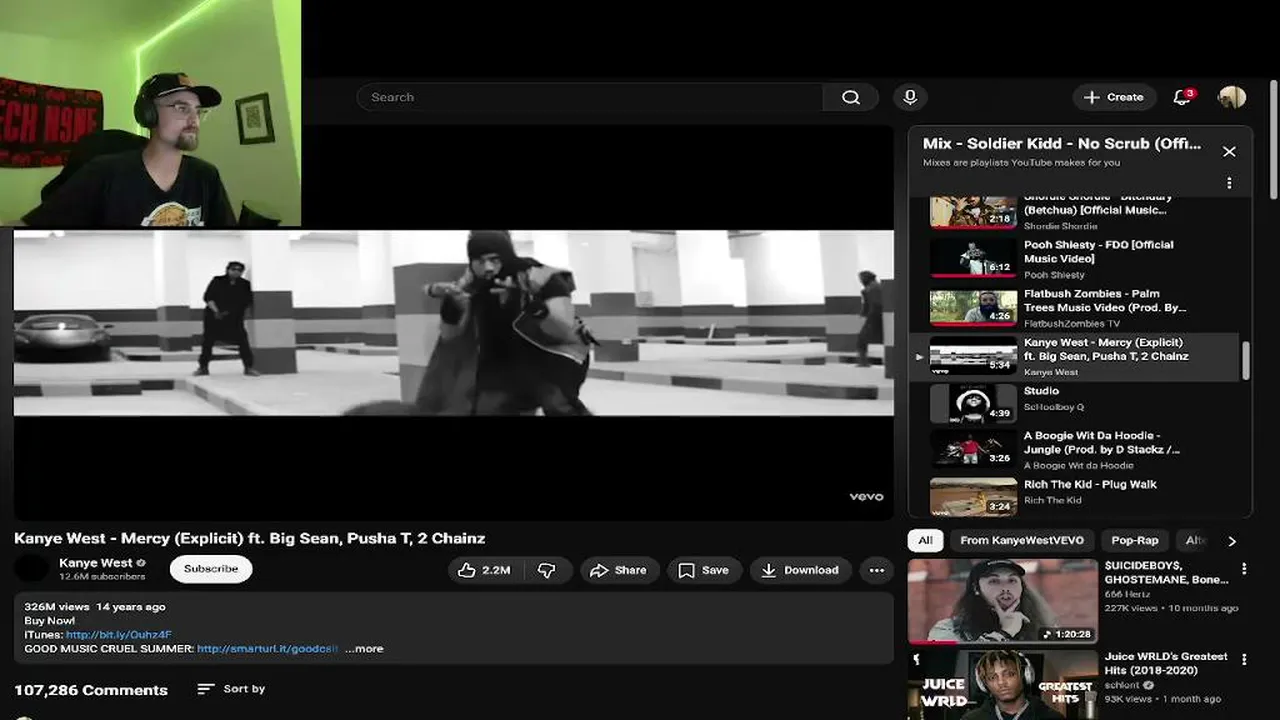The width and height of the screenshot is (1280, 720).
Task: Save video to a playlist
Action: (704, 570)
